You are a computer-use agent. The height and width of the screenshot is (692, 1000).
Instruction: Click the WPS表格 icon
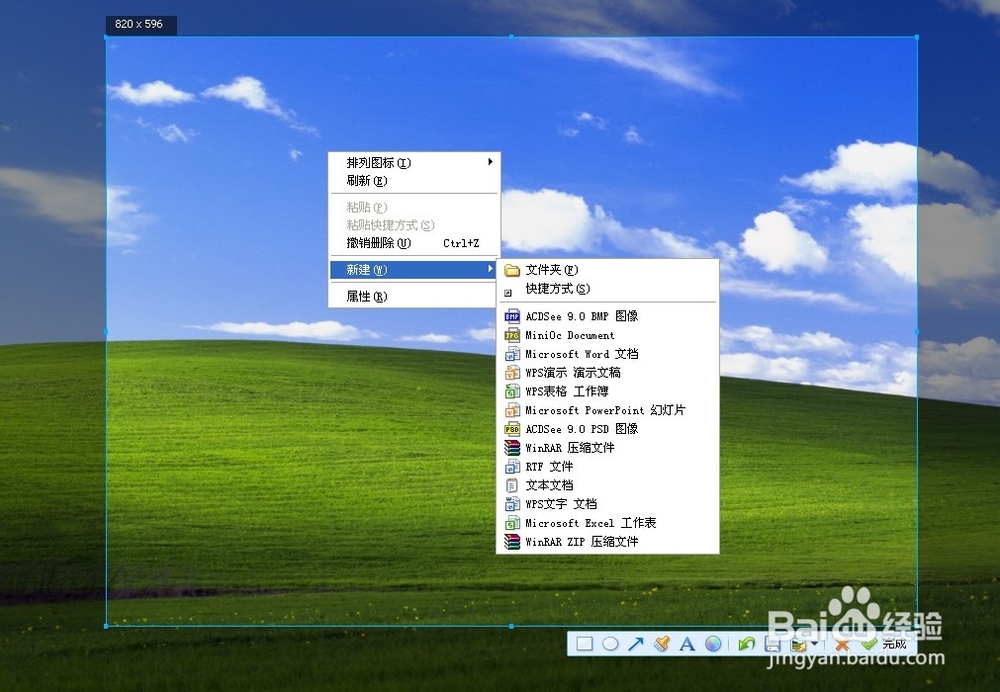click(x=512, y=392)
